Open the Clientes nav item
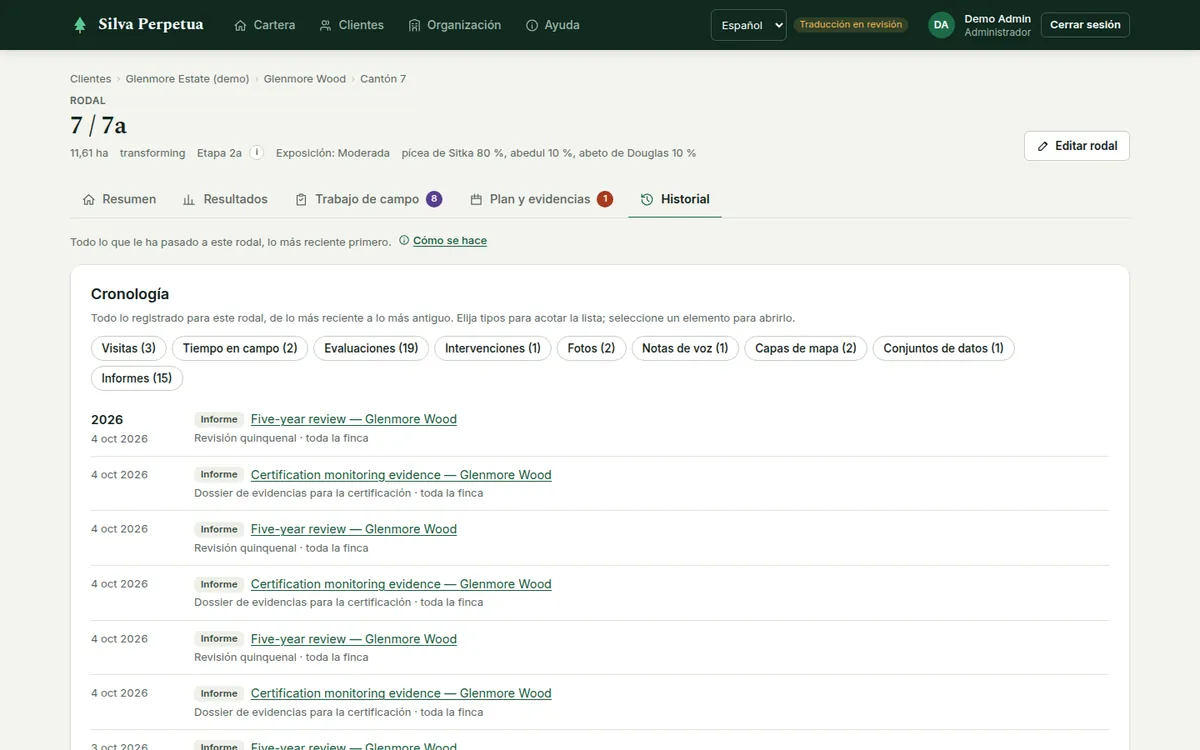This screenshot has height=750, width=1200. pyautogui.click(x=351, y=25)
